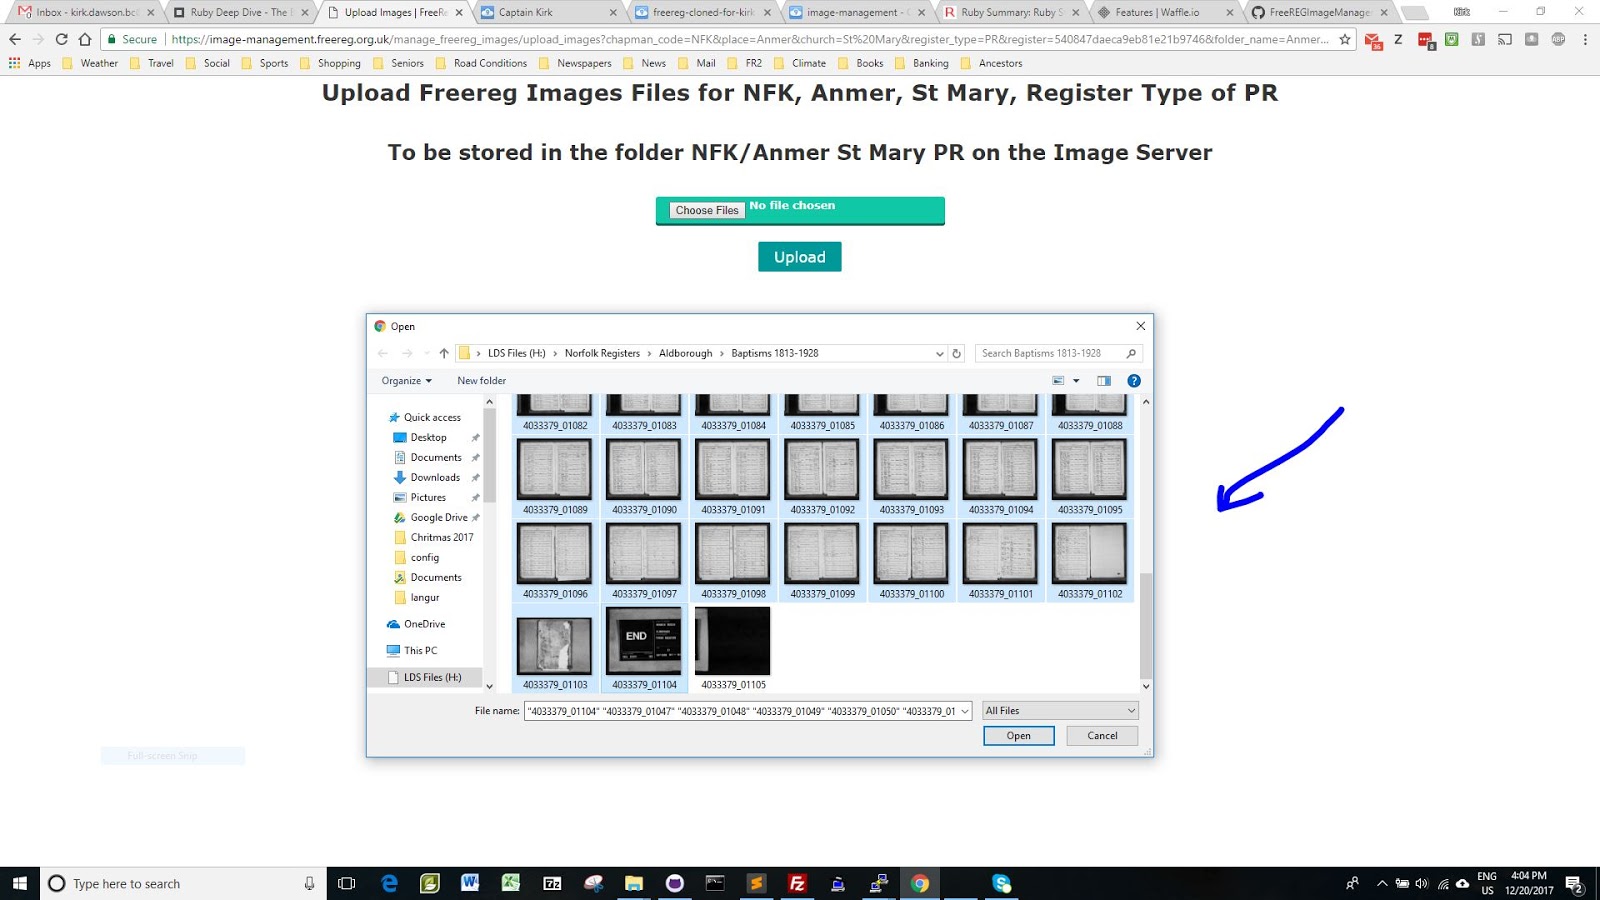Click the help question mark icon in dialog
Screen dimensions: 1600x900
click(1134, 381)
